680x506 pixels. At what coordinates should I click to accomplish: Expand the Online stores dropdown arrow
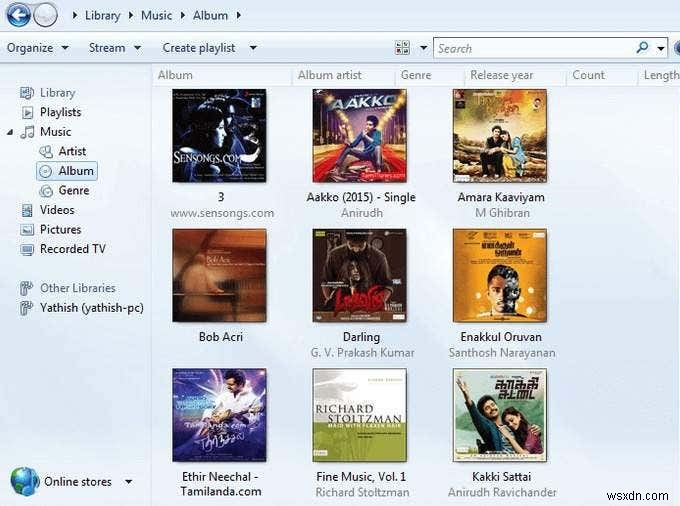pos(129,482)
